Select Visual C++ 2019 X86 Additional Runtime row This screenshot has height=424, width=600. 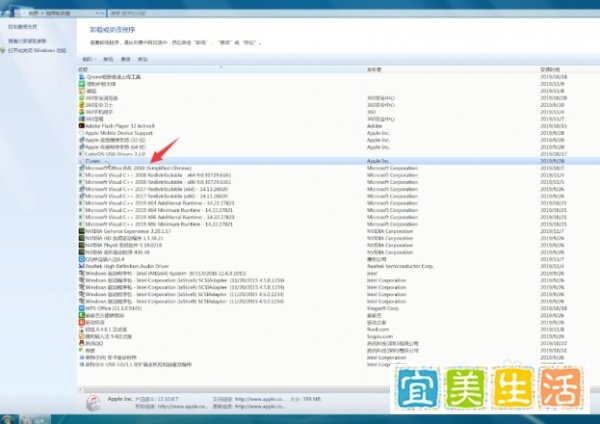coord(338,217)
